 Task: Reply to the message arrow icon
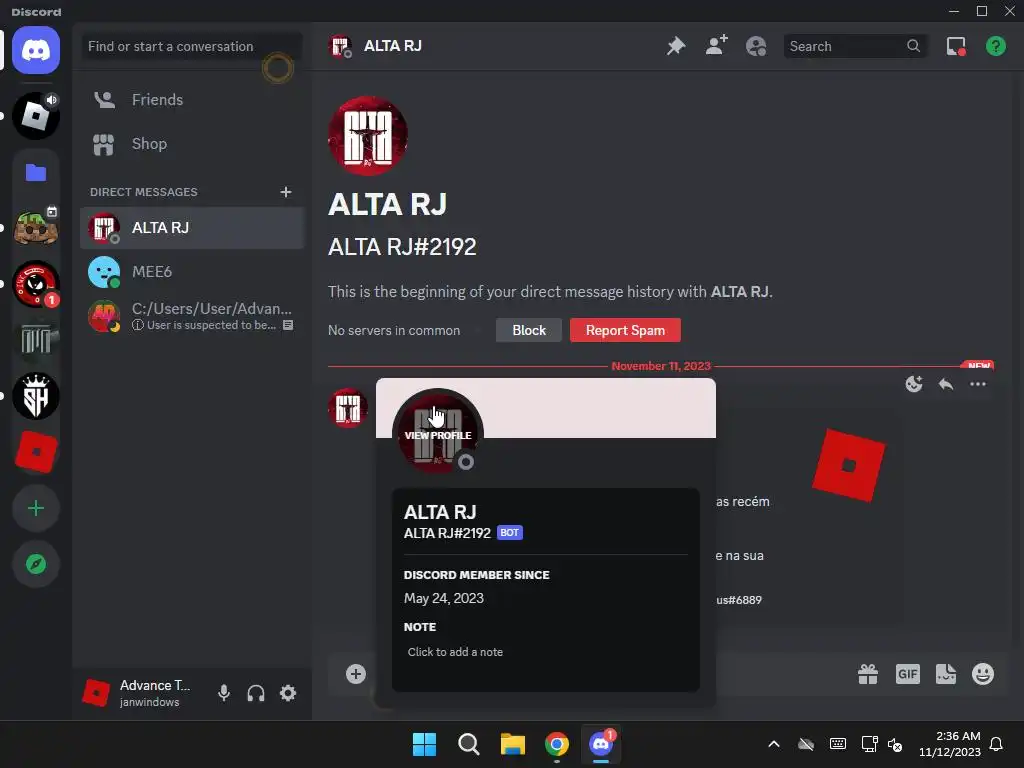pyautogui.click(x=946, y=384)
